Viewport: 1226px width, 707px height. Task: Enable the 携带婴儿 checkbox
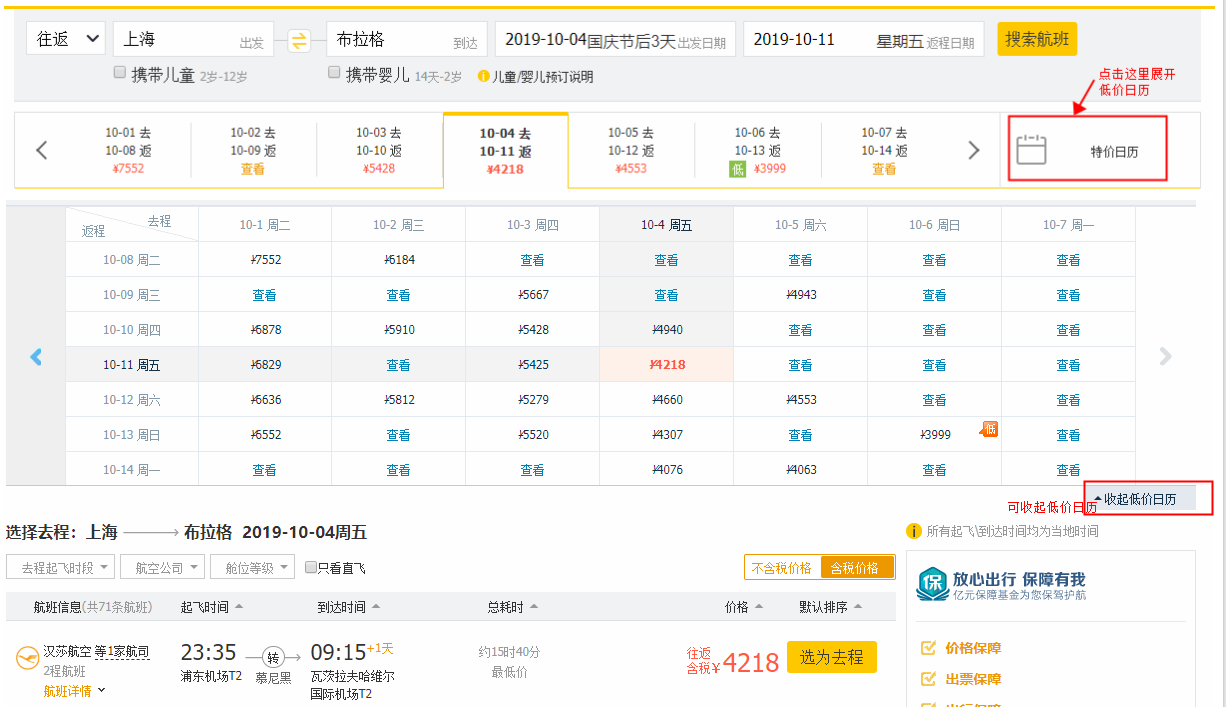click(x=333, y=72)
